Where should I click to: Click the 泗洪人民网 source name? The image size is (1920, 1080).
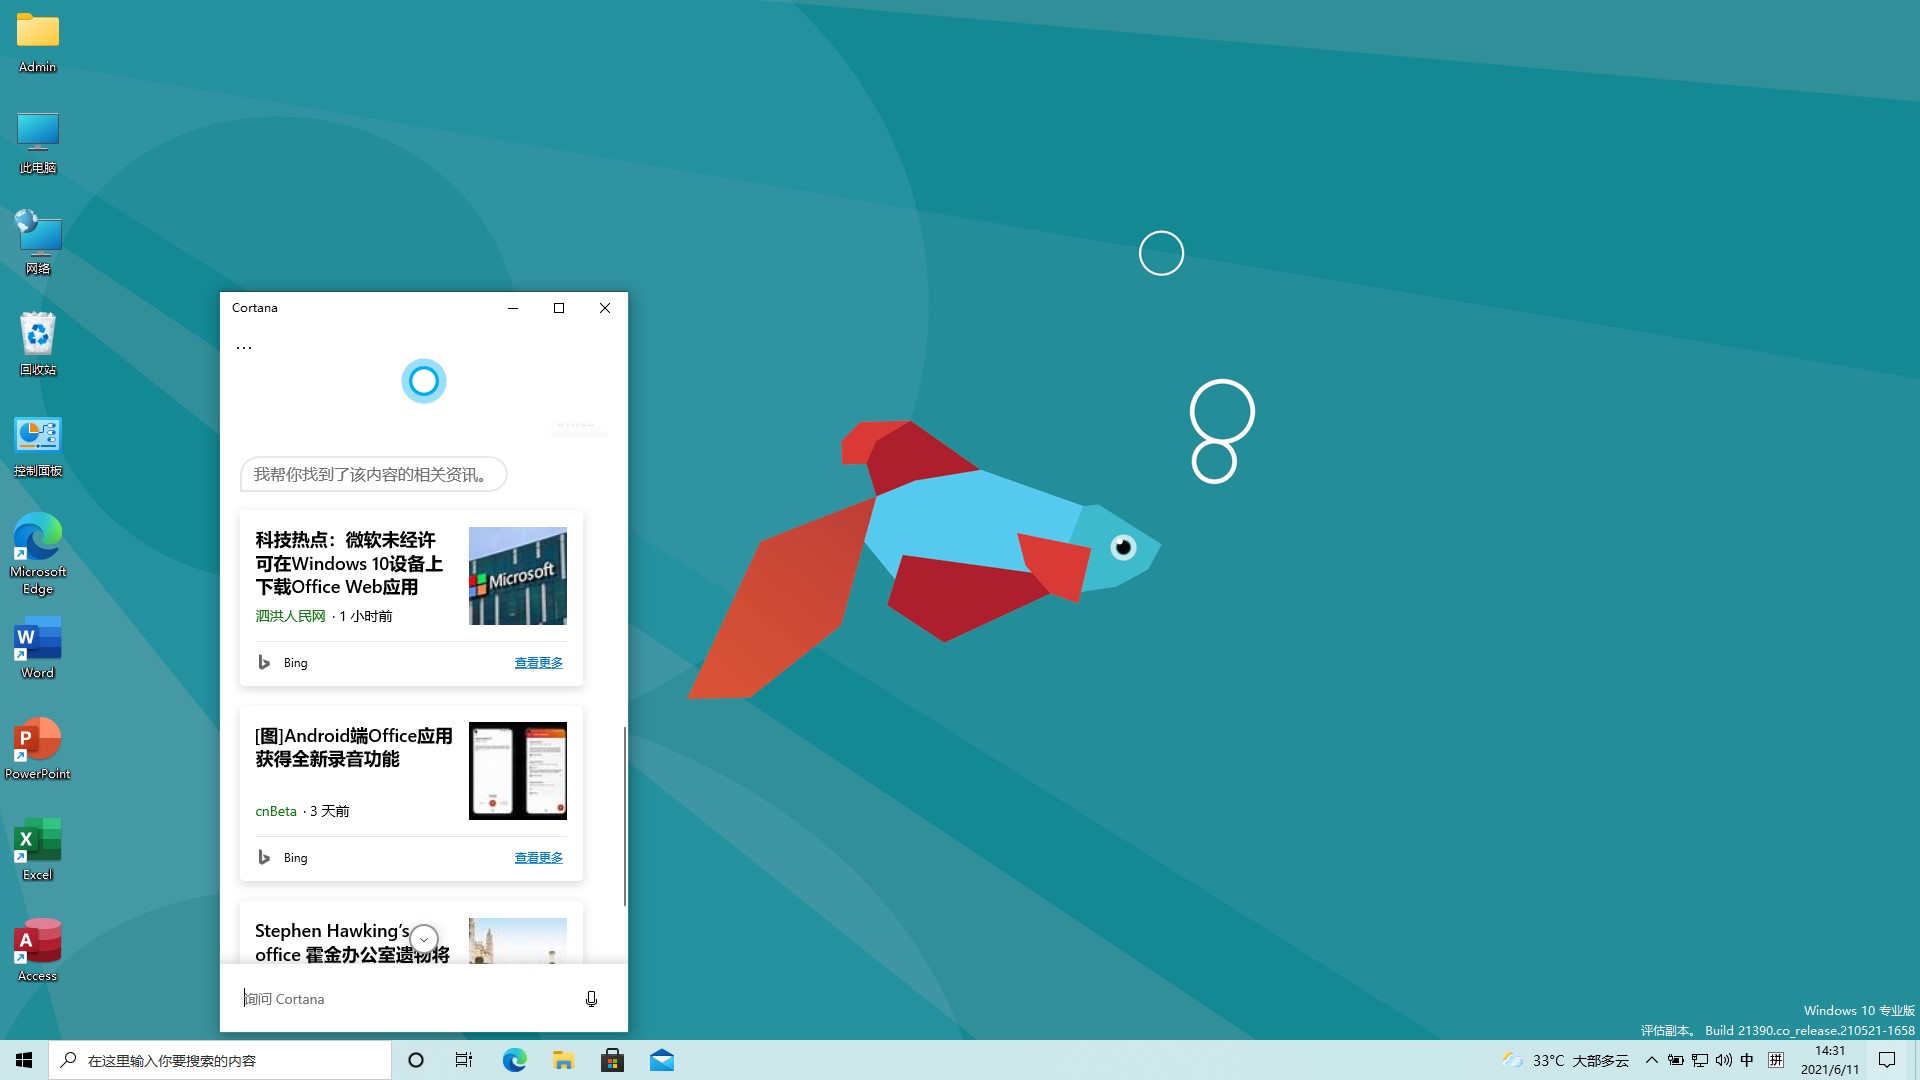290,616
